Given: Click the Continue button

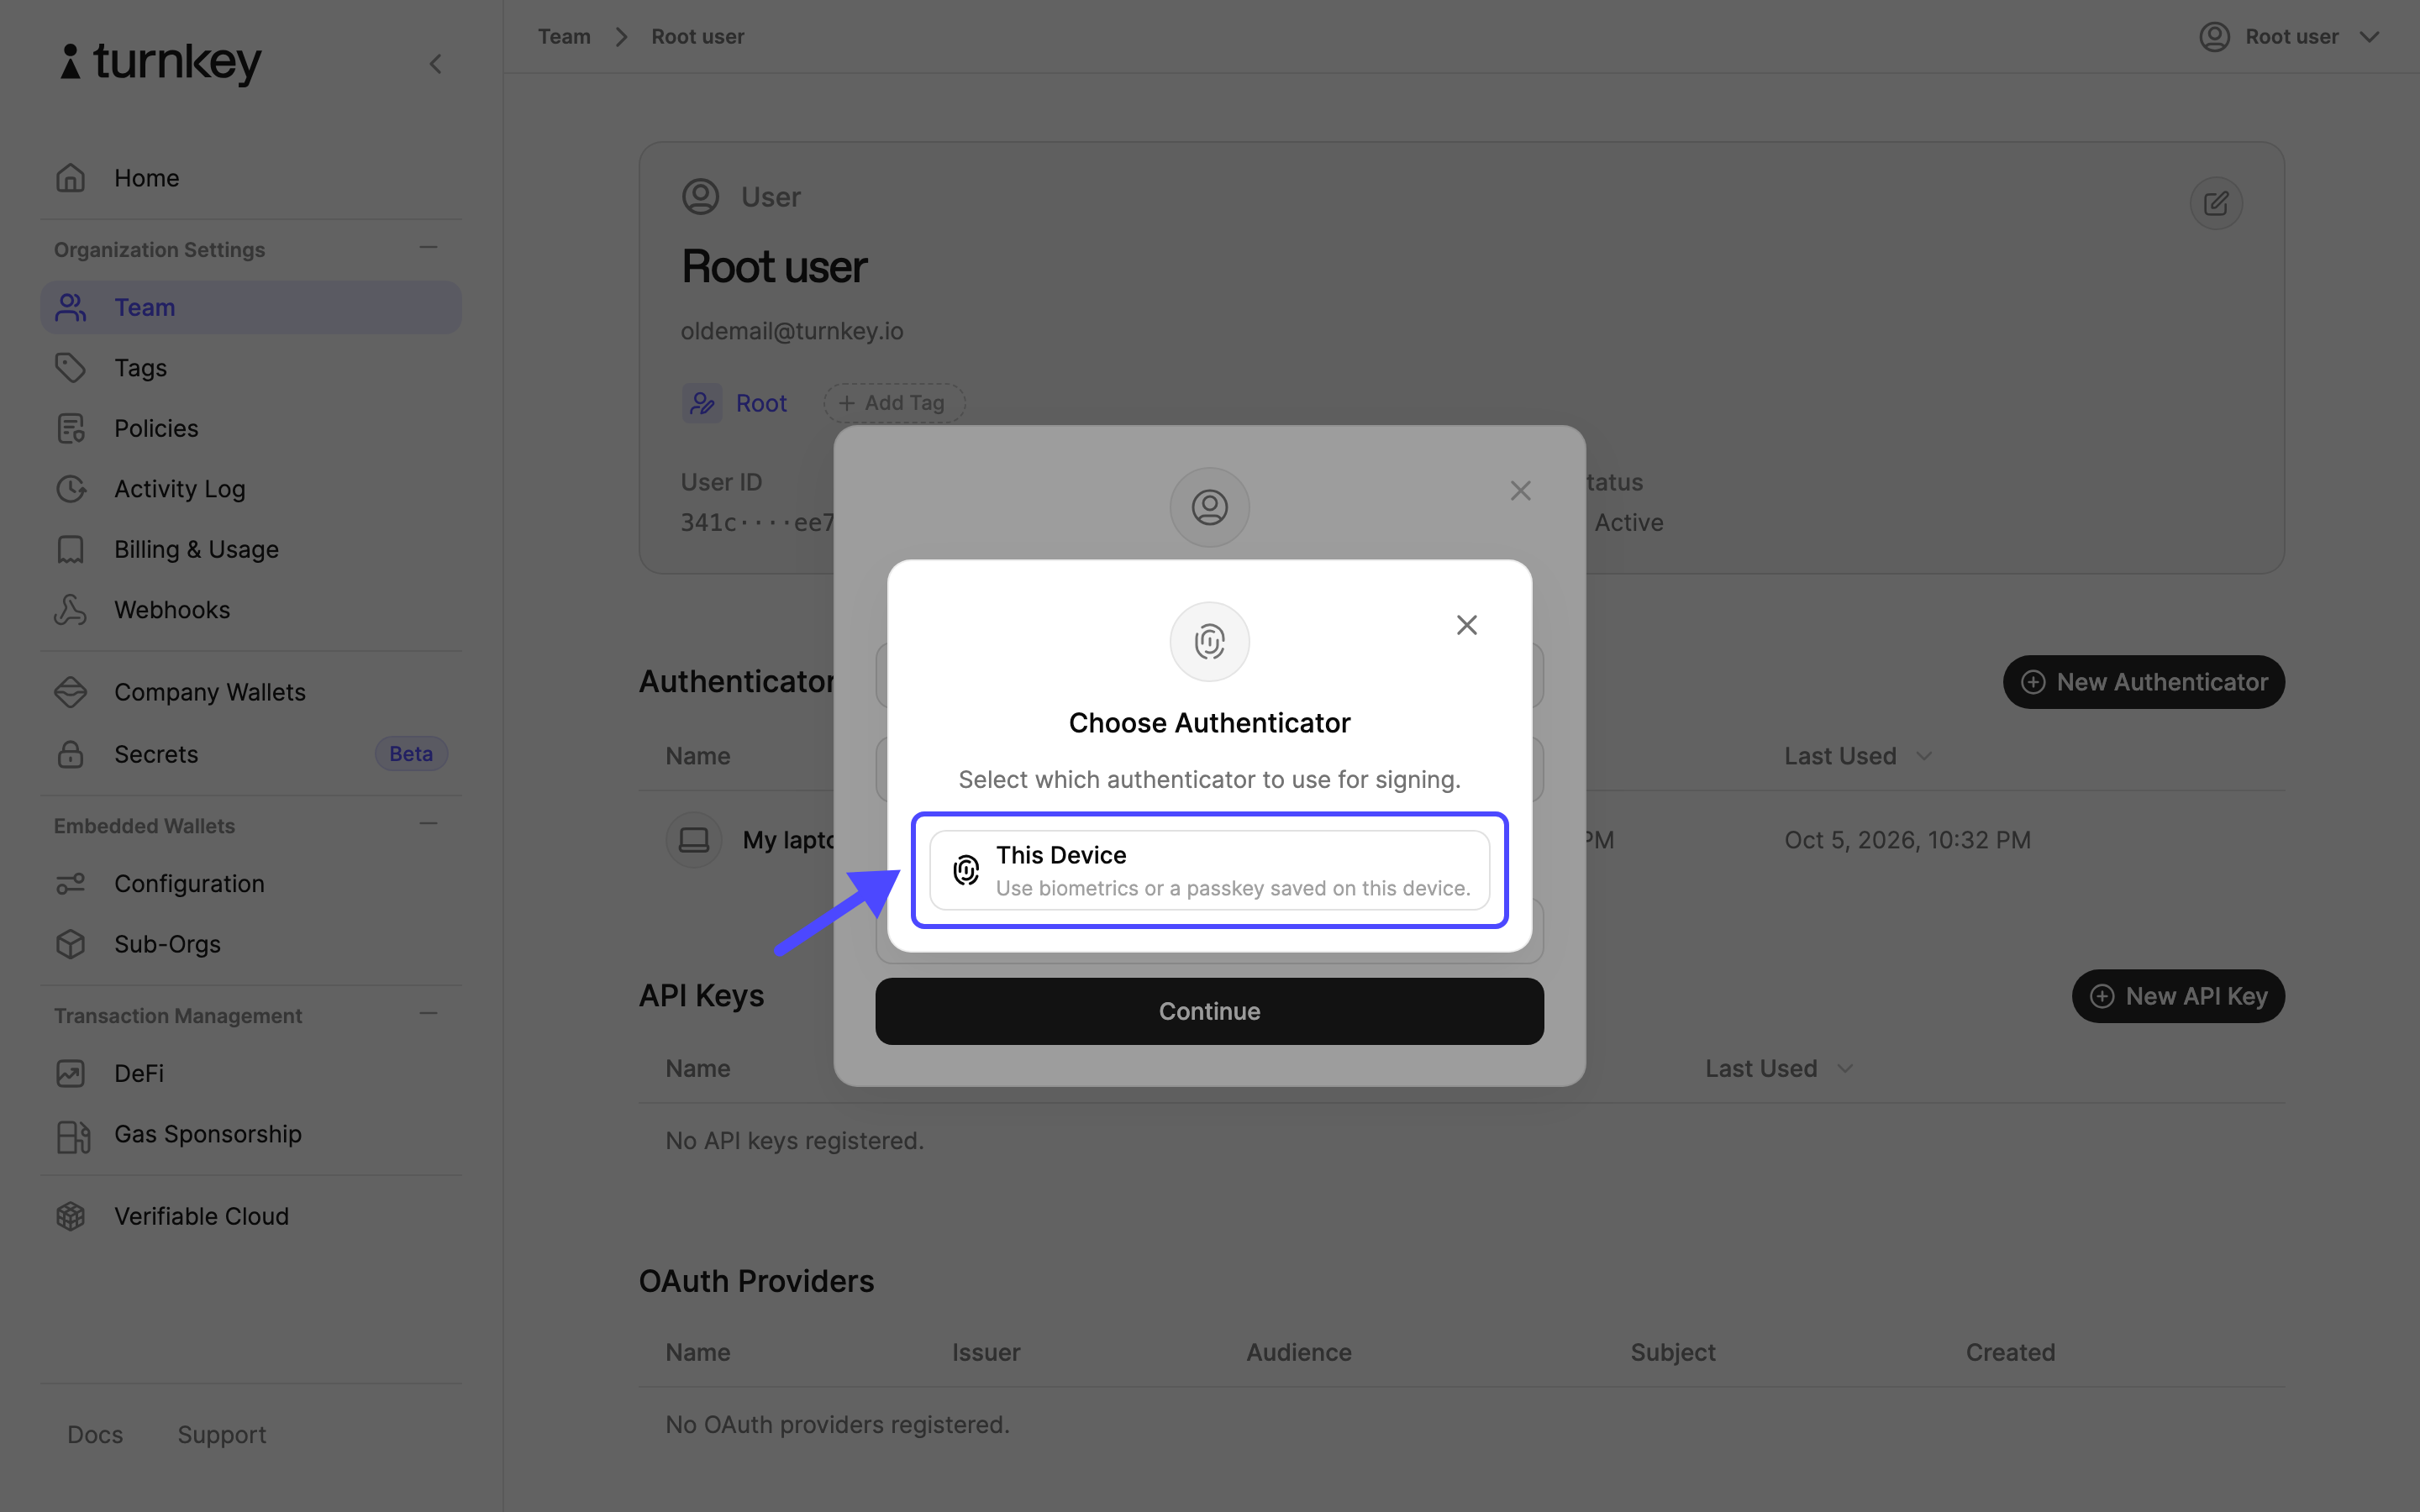Looking at the screenshot, I should pyautogui.click(x=1210, y=1011).
